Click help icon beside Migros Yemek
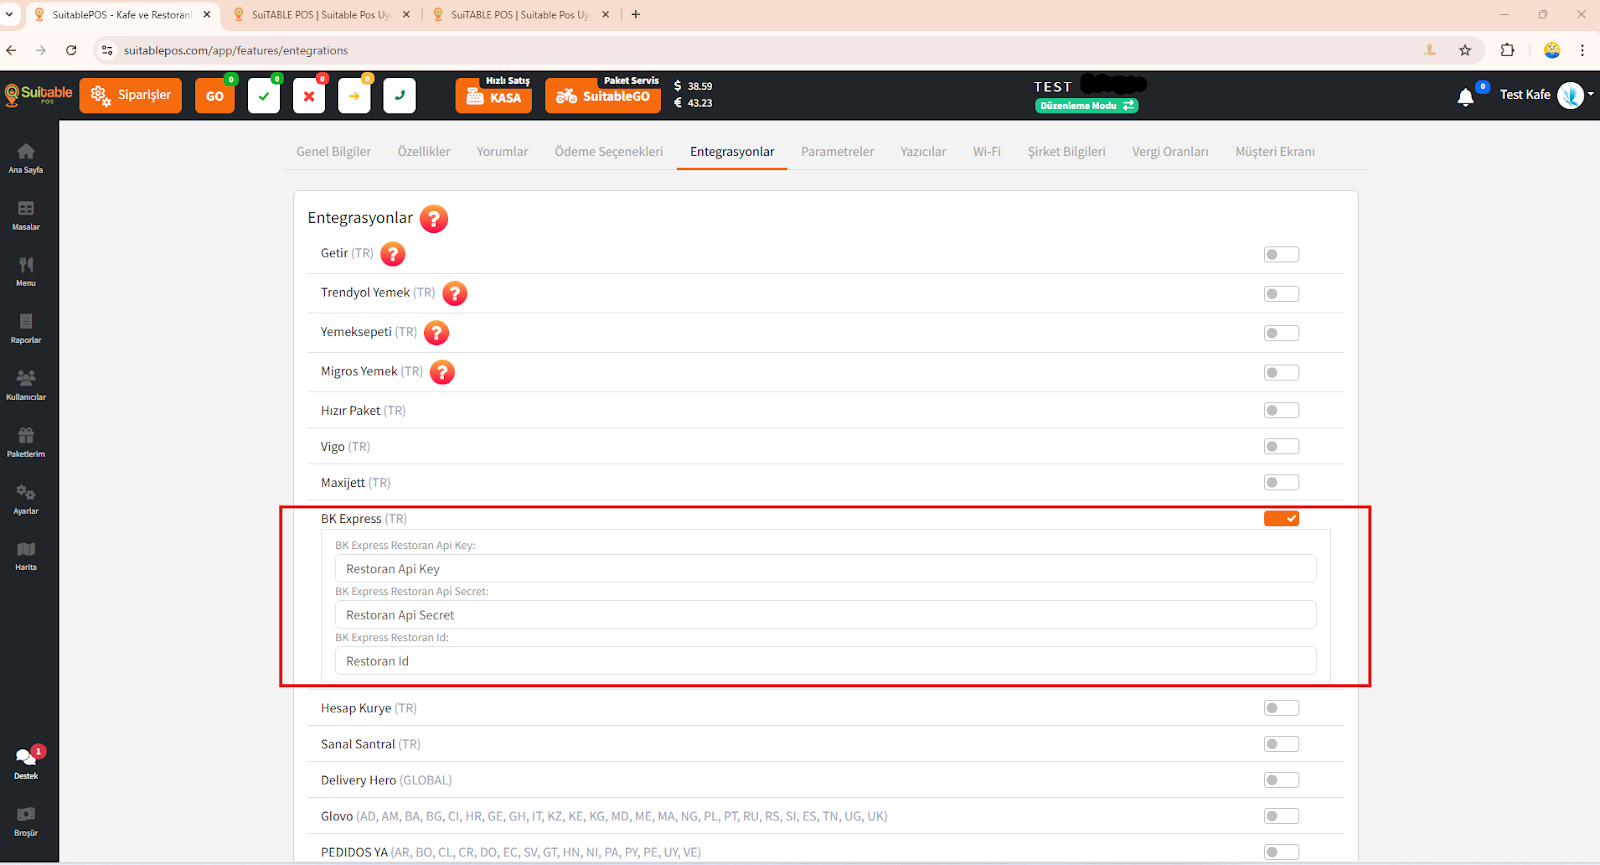The width and height of the screenshot is (1600, 865). 442,372
